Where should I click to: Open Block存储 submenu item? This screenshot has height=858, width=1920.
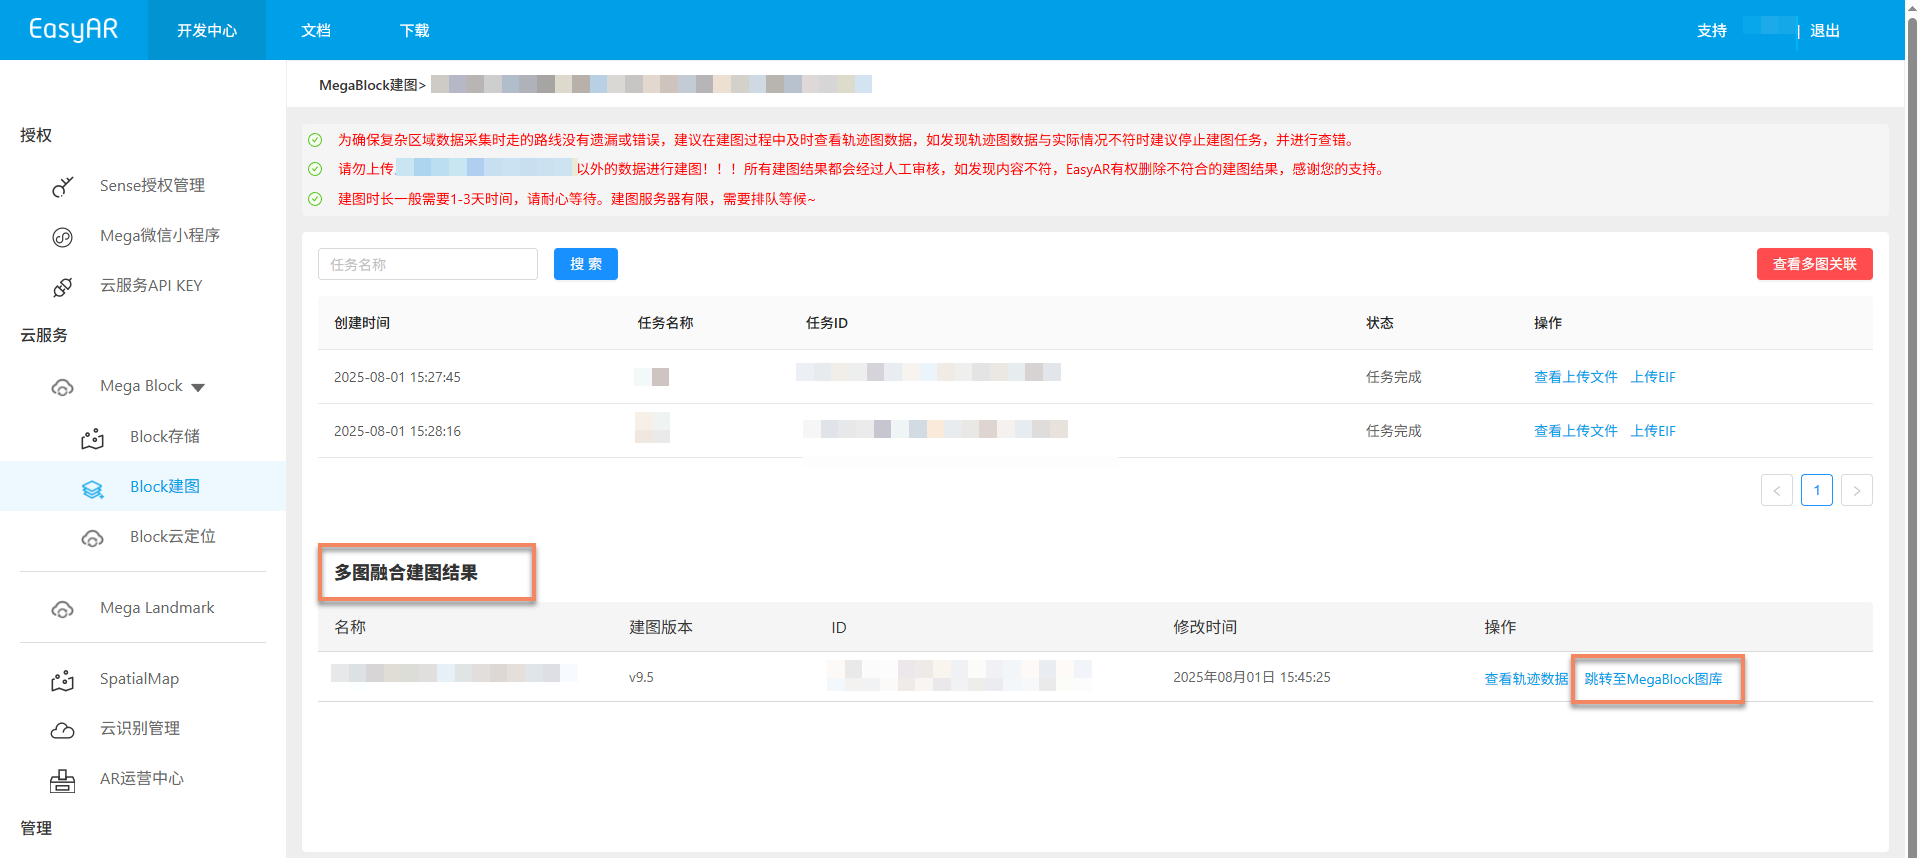tap(165, 437)
